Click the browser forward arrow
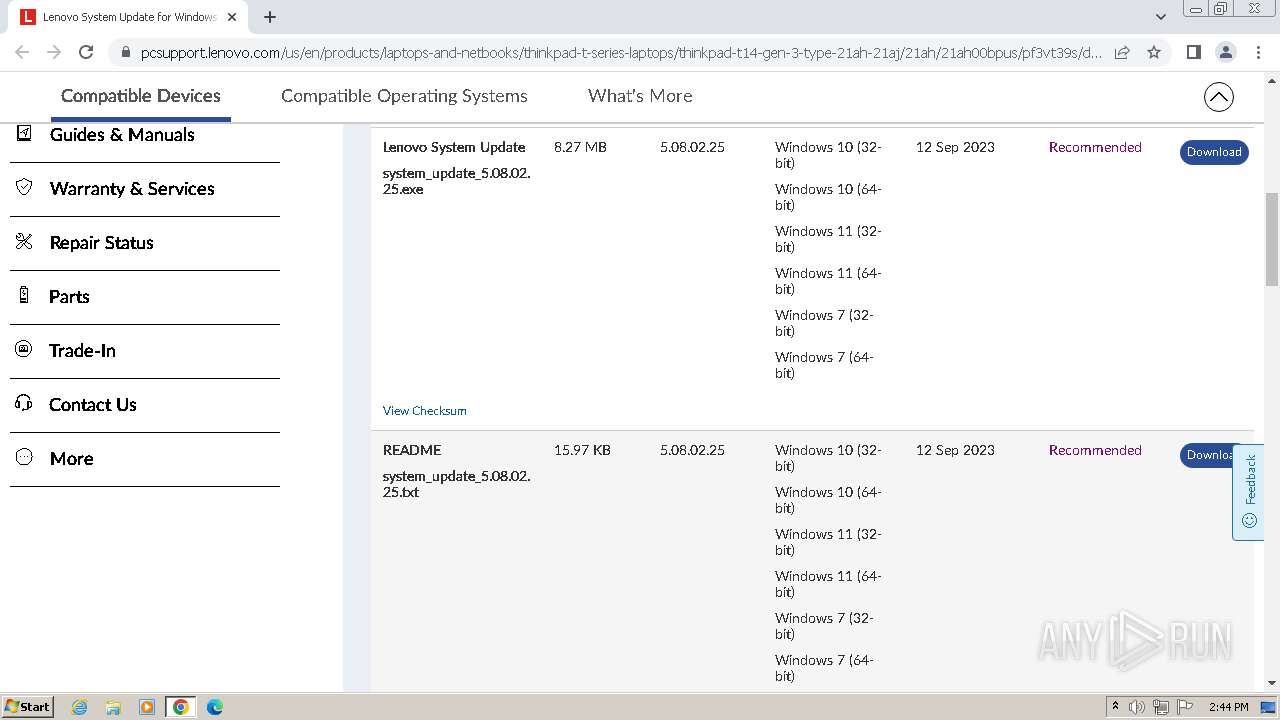Viewport: 1280px width, 720px height. 54,52
